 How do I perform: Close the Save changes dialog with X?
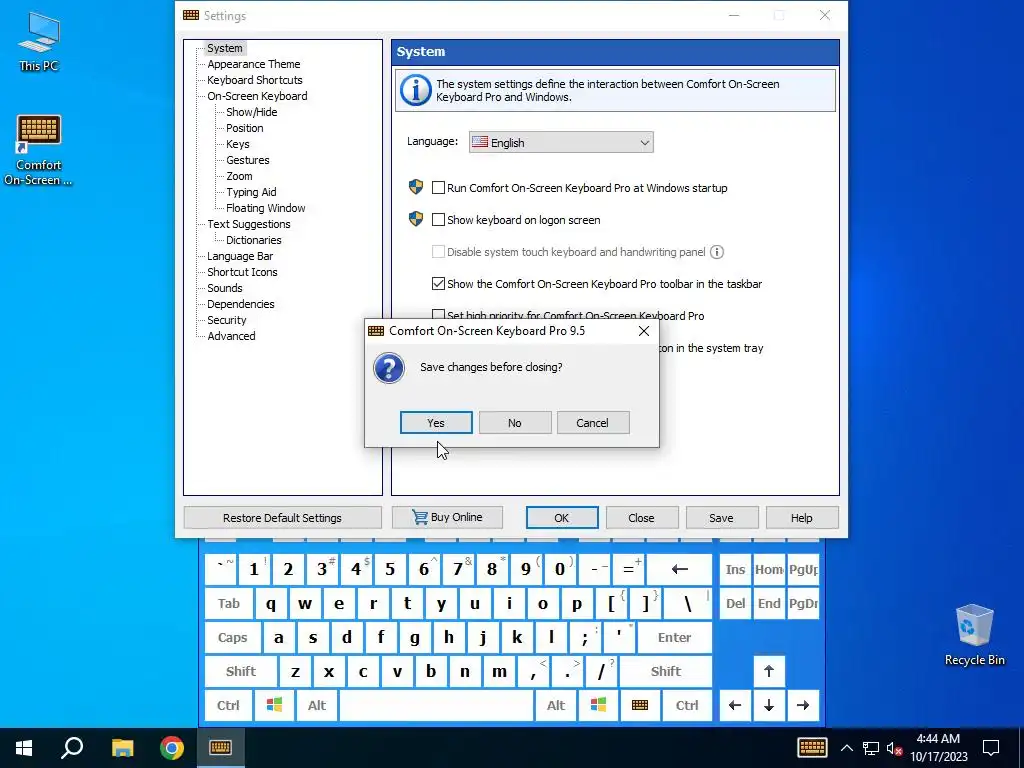644,331
